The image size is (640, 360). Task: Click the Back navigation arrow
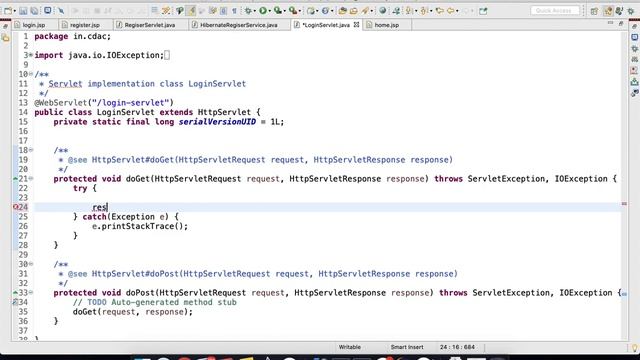pyautogui.click(x=451, y=11)
